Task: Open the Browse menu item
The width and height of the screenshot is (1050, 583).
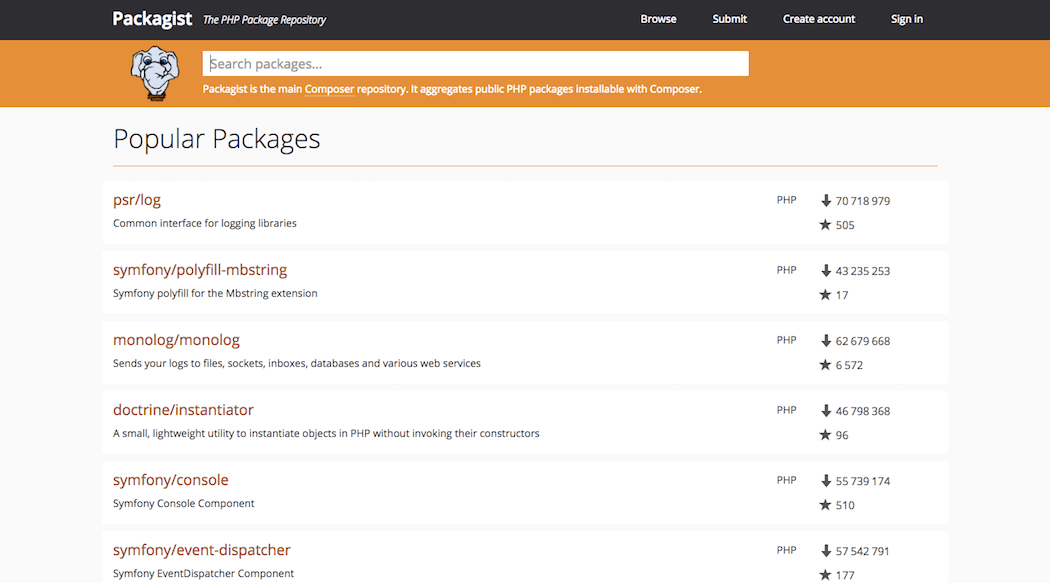Action: click(658, 19)
